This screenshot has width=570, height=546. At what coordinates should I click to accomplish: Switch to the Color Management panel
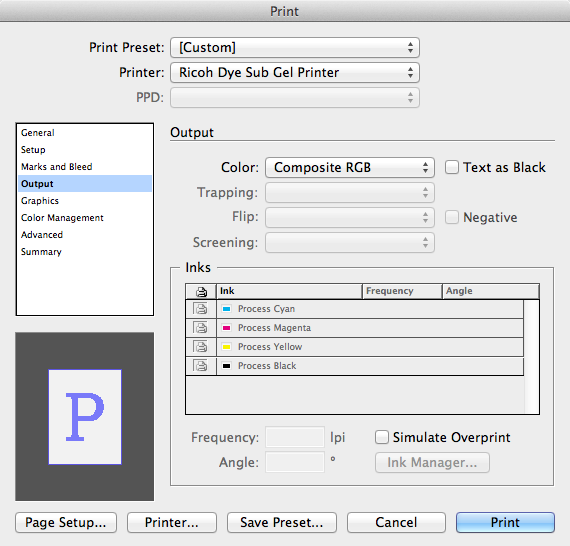62,217
